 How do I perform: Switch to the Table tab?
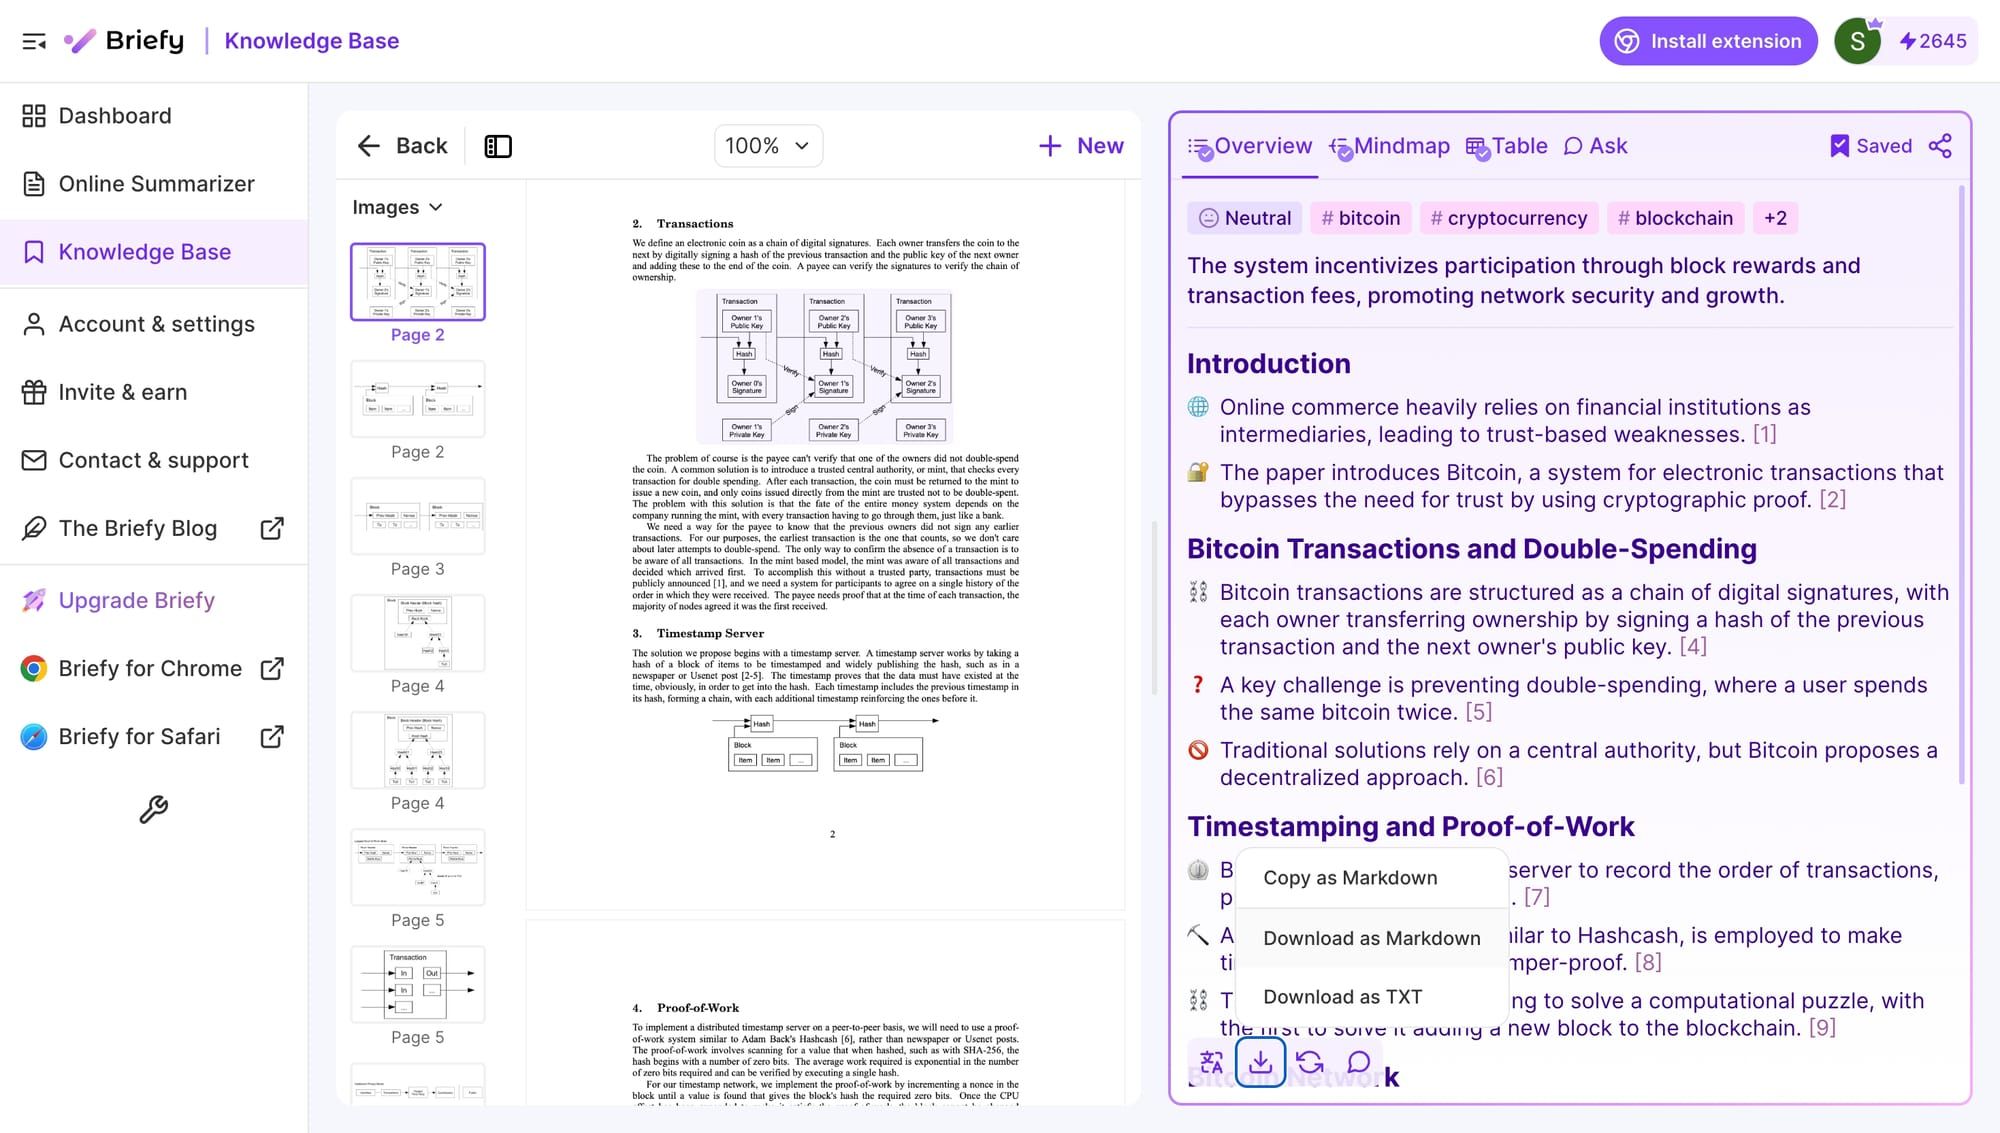pos(1507,145)
